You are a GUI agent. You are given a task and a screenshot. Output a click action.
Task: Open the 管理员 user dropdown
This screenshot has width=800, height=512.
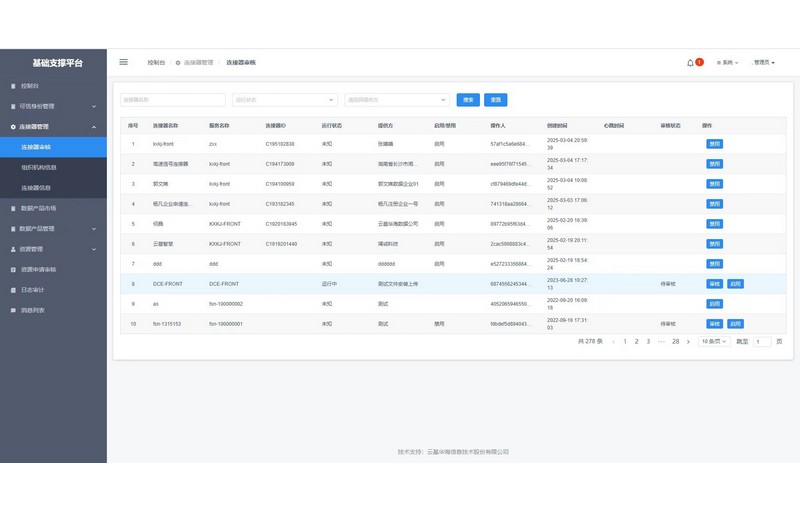764,63
